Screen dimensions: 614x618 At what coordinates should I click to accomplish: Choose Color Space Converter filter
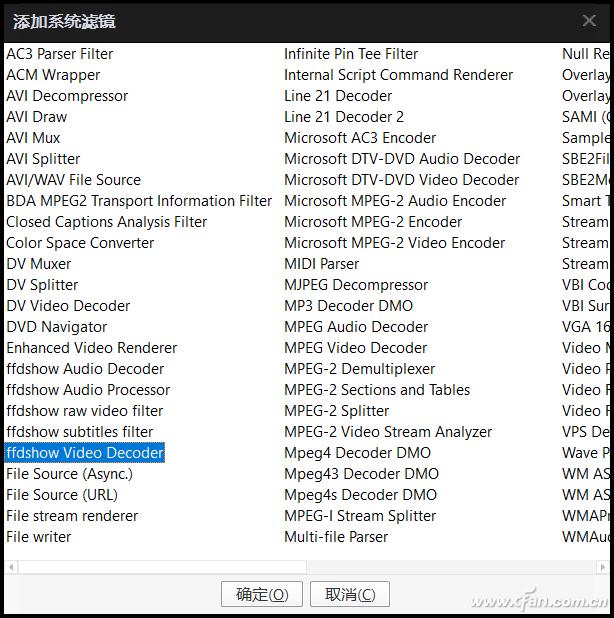(81, 243)
